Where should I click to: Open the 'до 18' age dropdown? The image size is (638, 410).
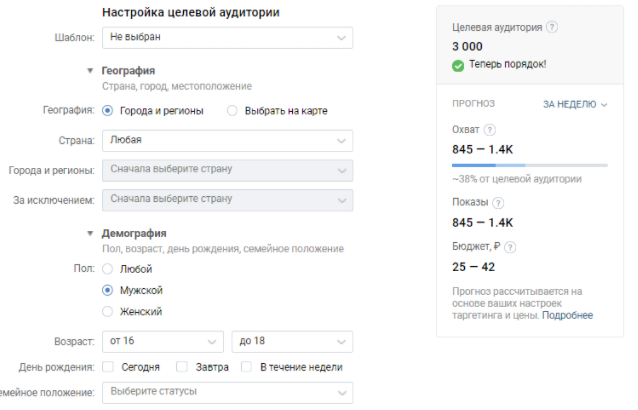[x=292, y=342]
